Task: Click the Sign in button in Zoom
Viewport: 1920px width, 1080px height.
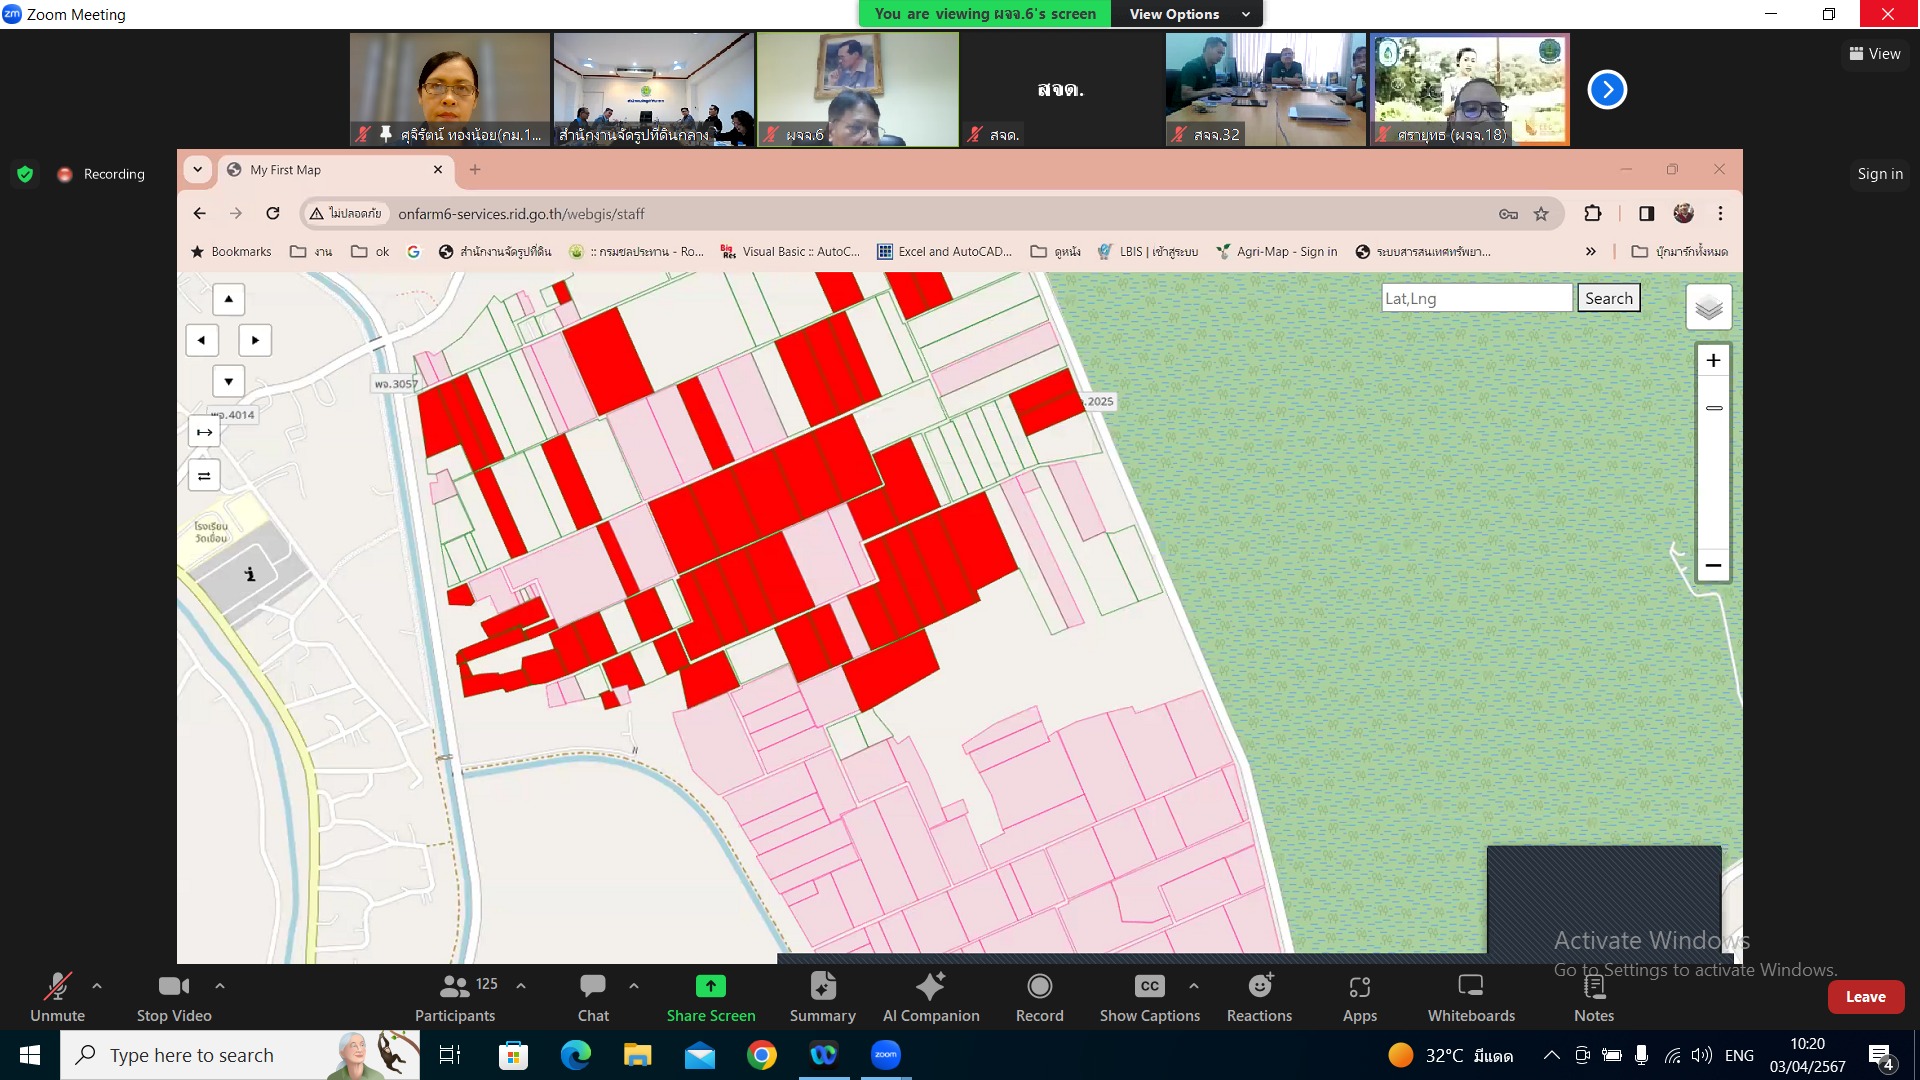Action: (1880, 174)
